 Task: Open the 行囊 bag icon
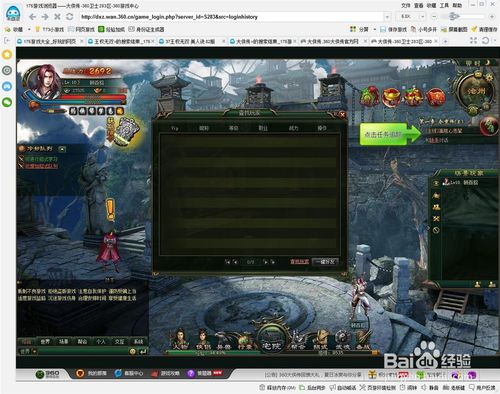(x=246, y=341)
